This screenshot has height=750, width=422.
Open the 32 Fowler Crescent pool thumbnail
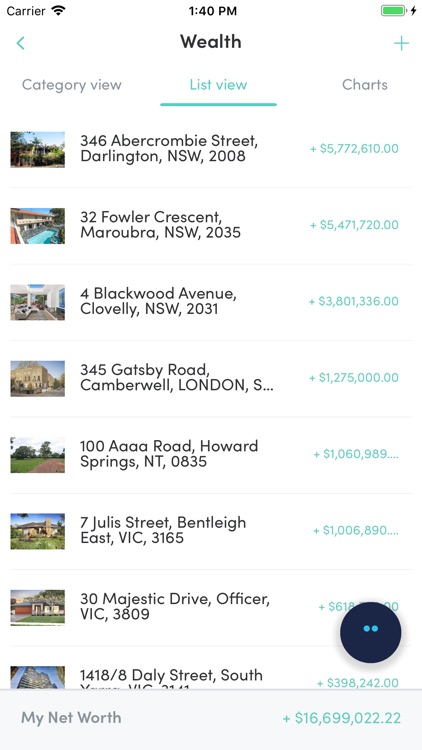[38, 226]
